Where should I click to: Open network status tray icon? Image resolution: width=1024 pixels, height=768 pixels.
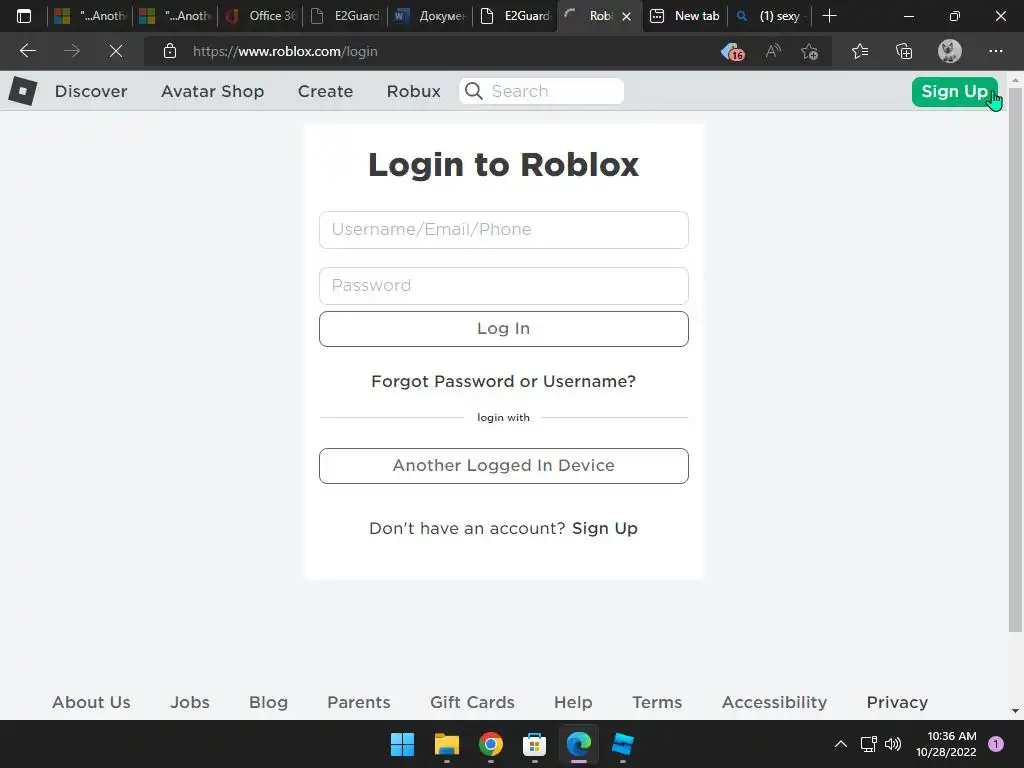pos(869,744)
